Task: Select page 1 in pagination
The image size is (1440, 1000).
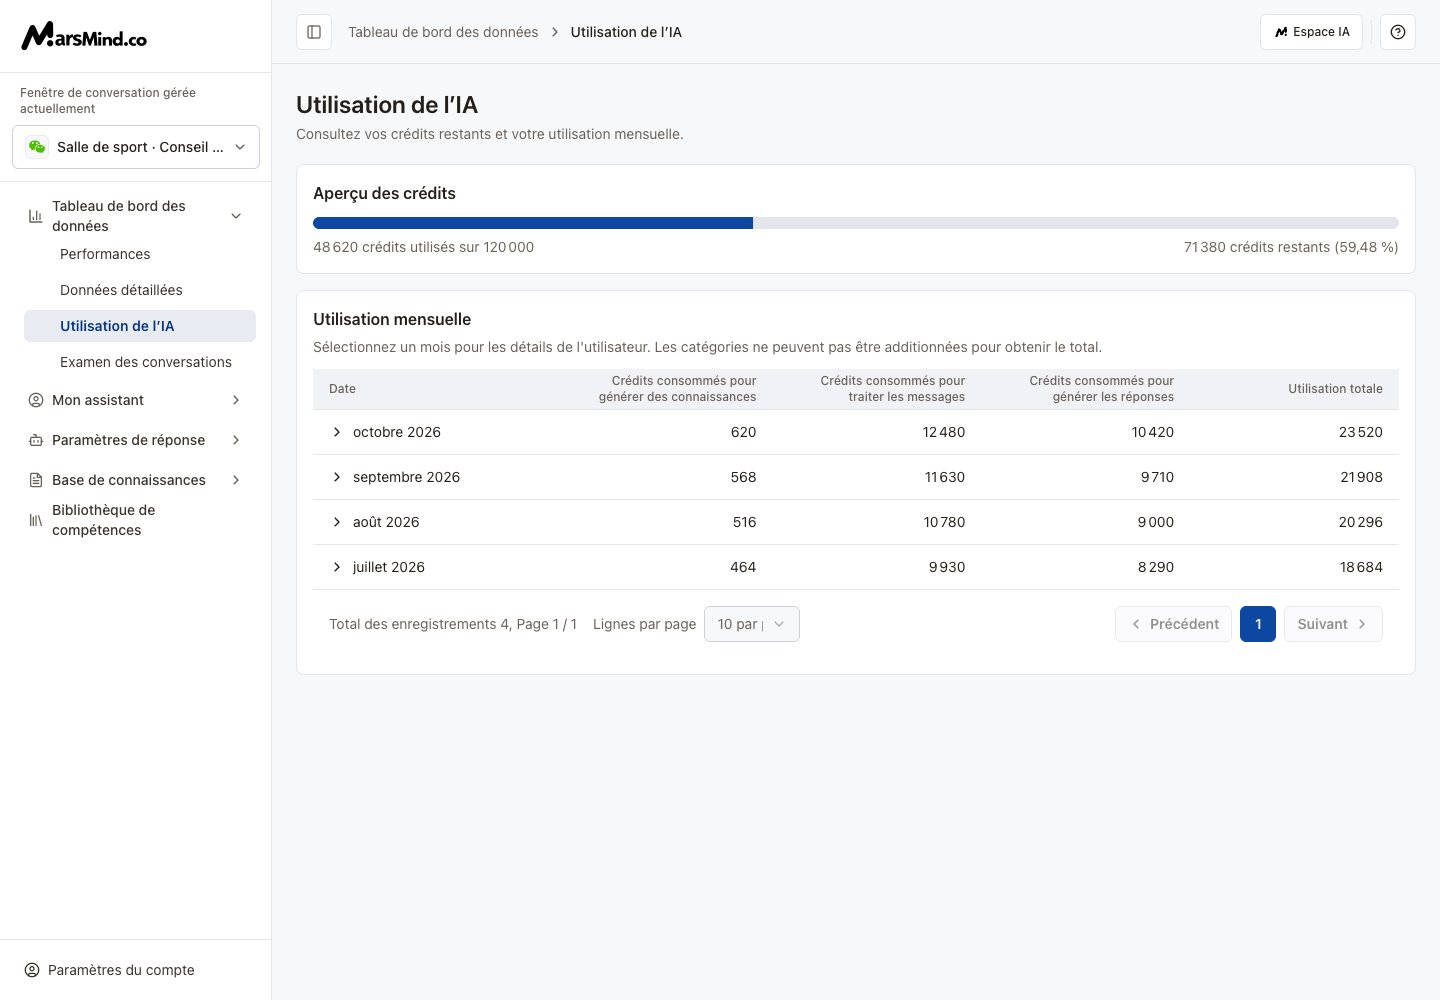Action: 1258,624
